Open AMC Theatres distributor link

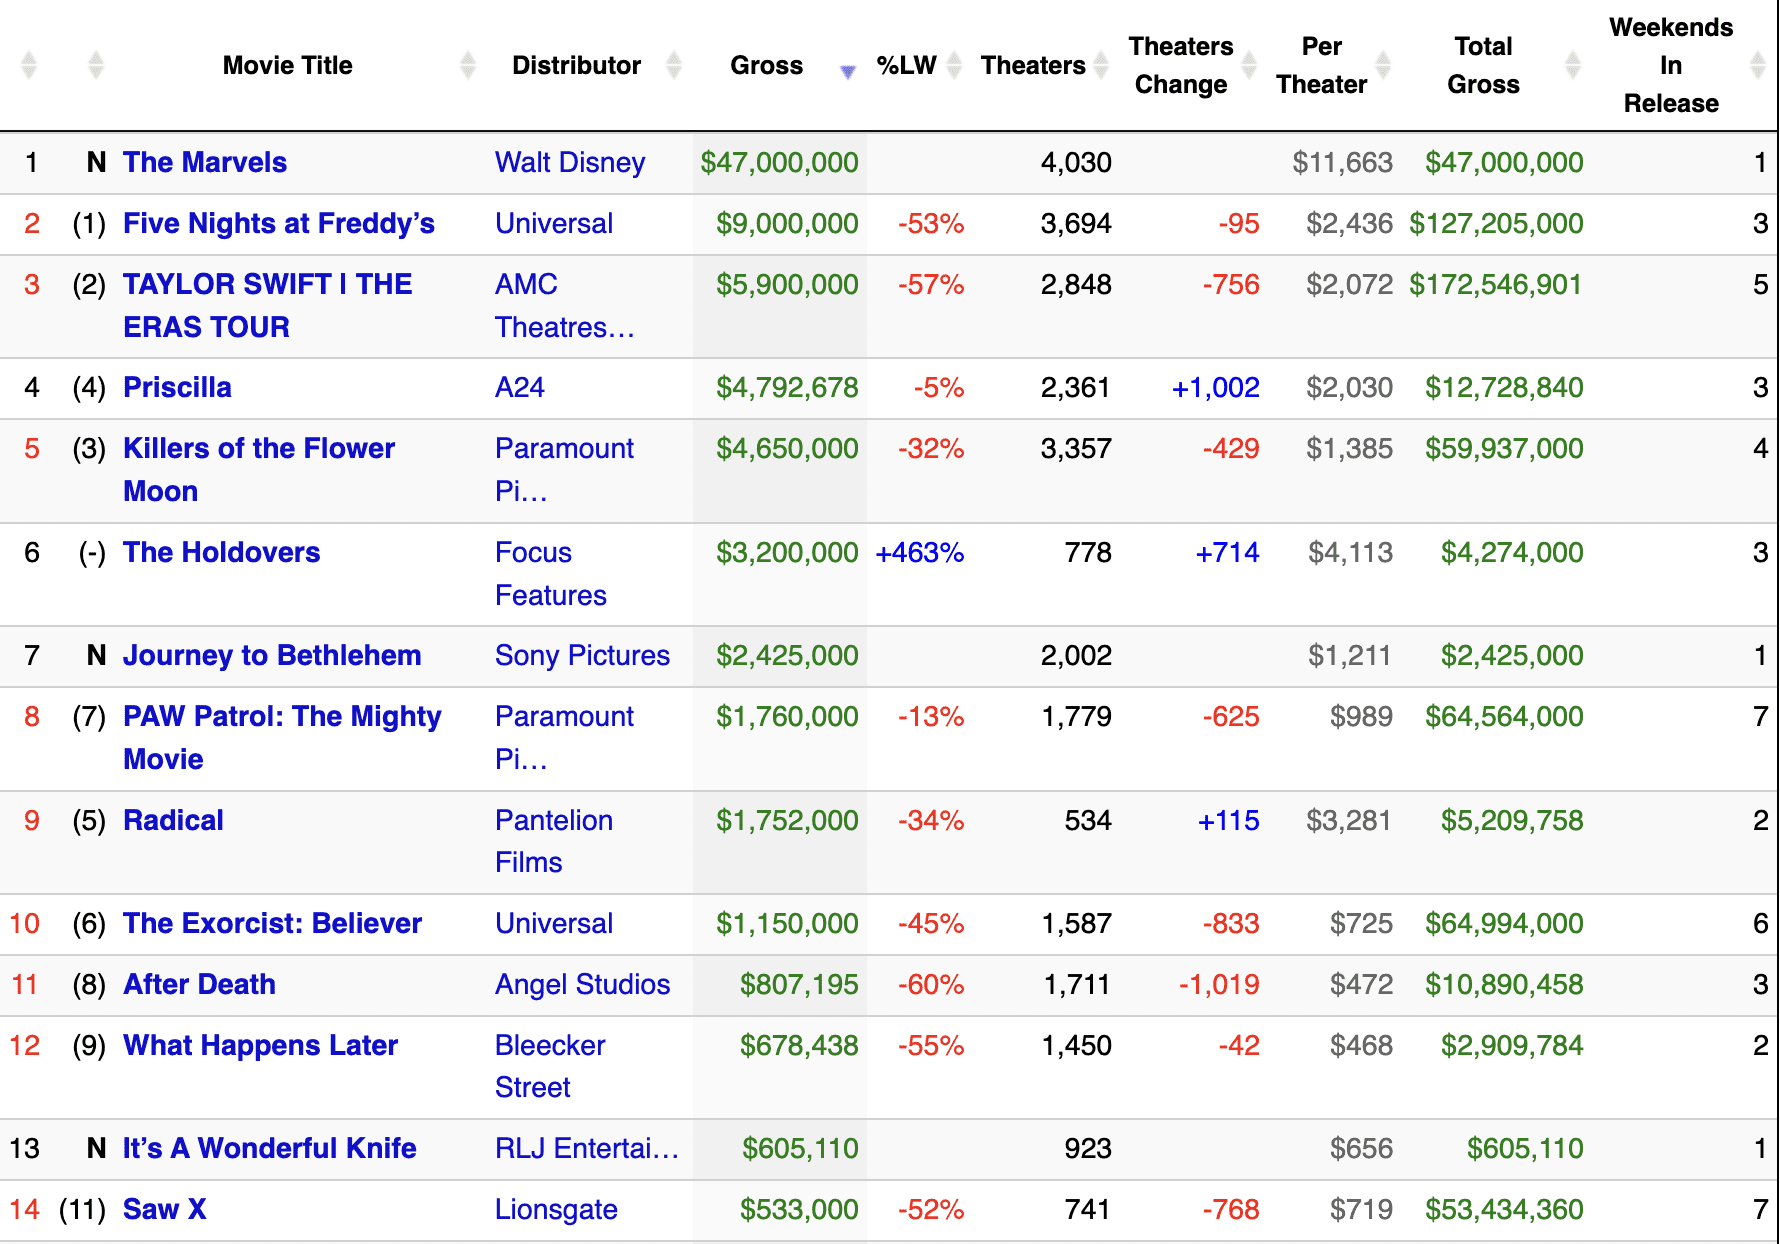click(x=564, y=305)
